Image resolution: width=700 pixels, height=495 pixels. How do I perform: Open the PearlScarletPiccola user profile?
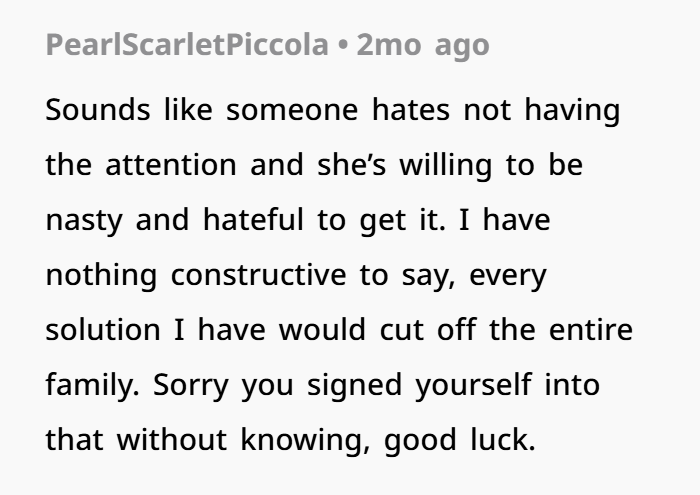tap(187, 45)
